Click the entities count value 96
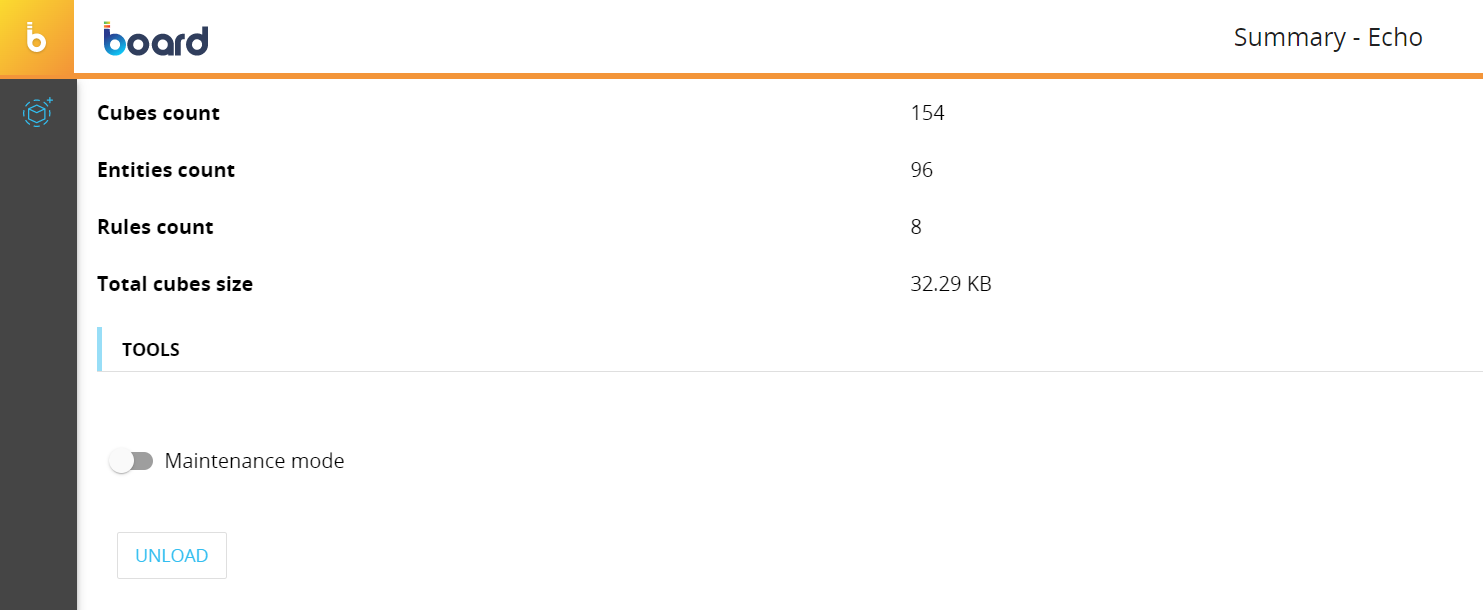Screen dimensions: 1483x610 (921, 170)
